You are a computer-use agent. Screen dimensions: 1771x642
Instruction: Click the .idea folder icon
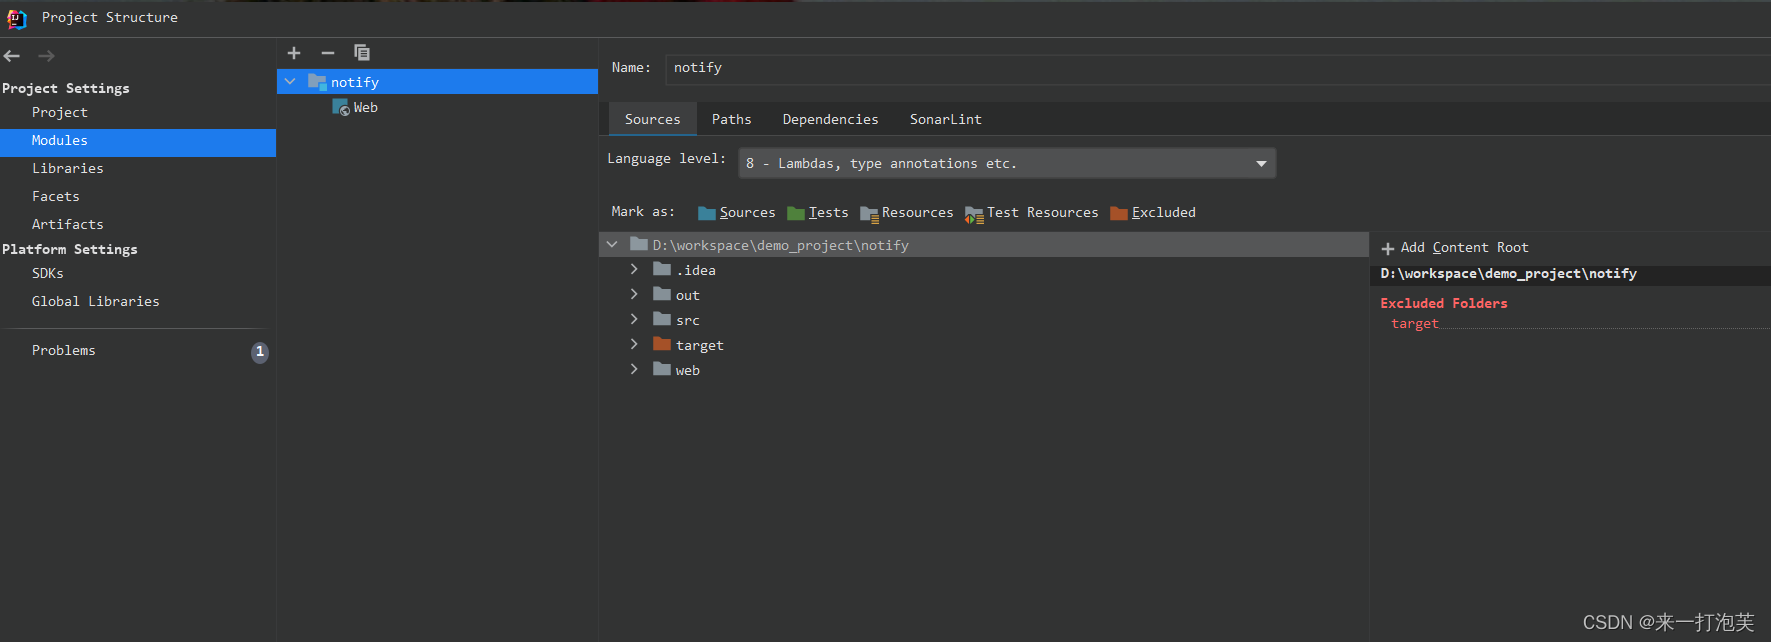(x=662, y=269)
